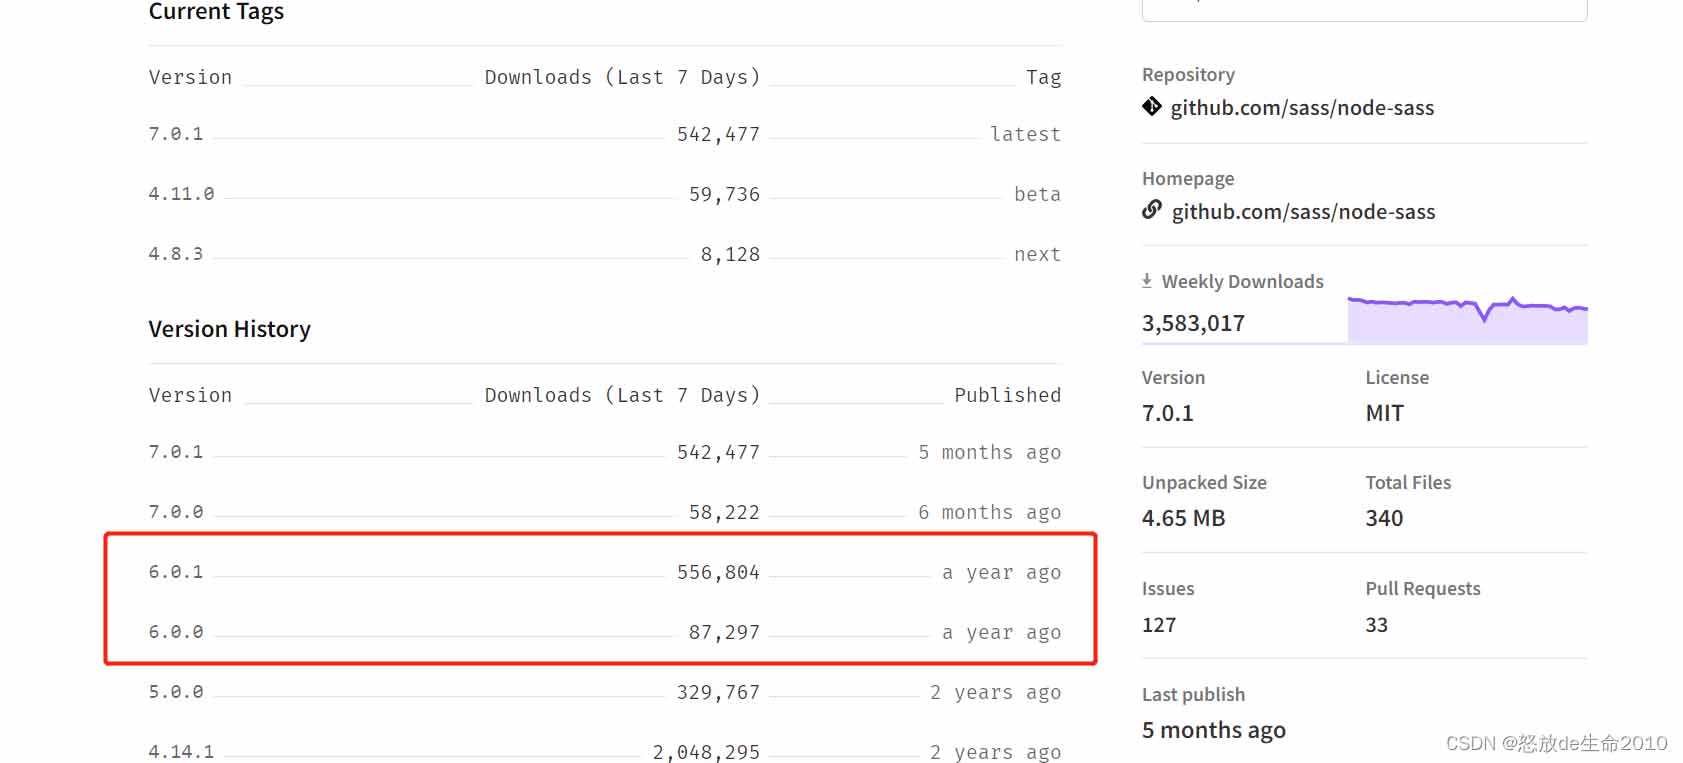
Task: Click the Version History heading
Action: tap(229, 329)
